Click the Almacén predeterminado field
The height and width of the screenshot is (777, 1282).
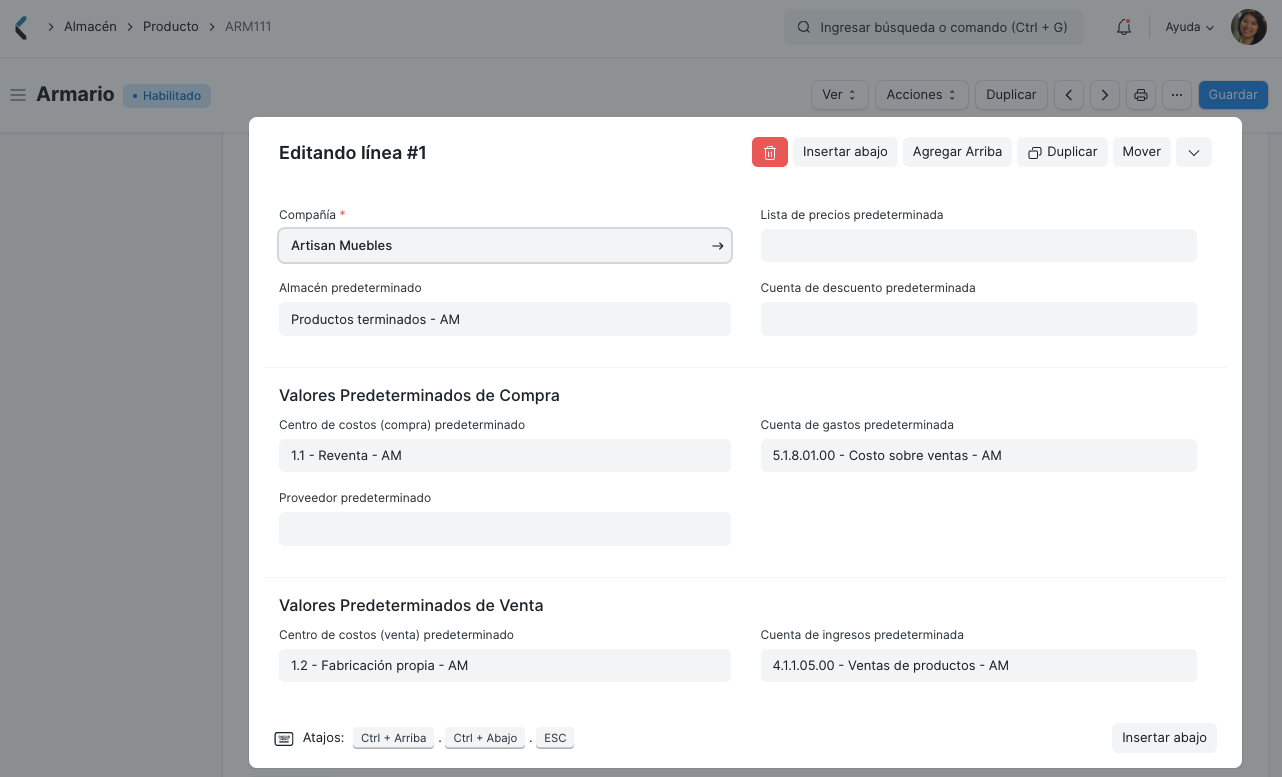click(505, 319)
